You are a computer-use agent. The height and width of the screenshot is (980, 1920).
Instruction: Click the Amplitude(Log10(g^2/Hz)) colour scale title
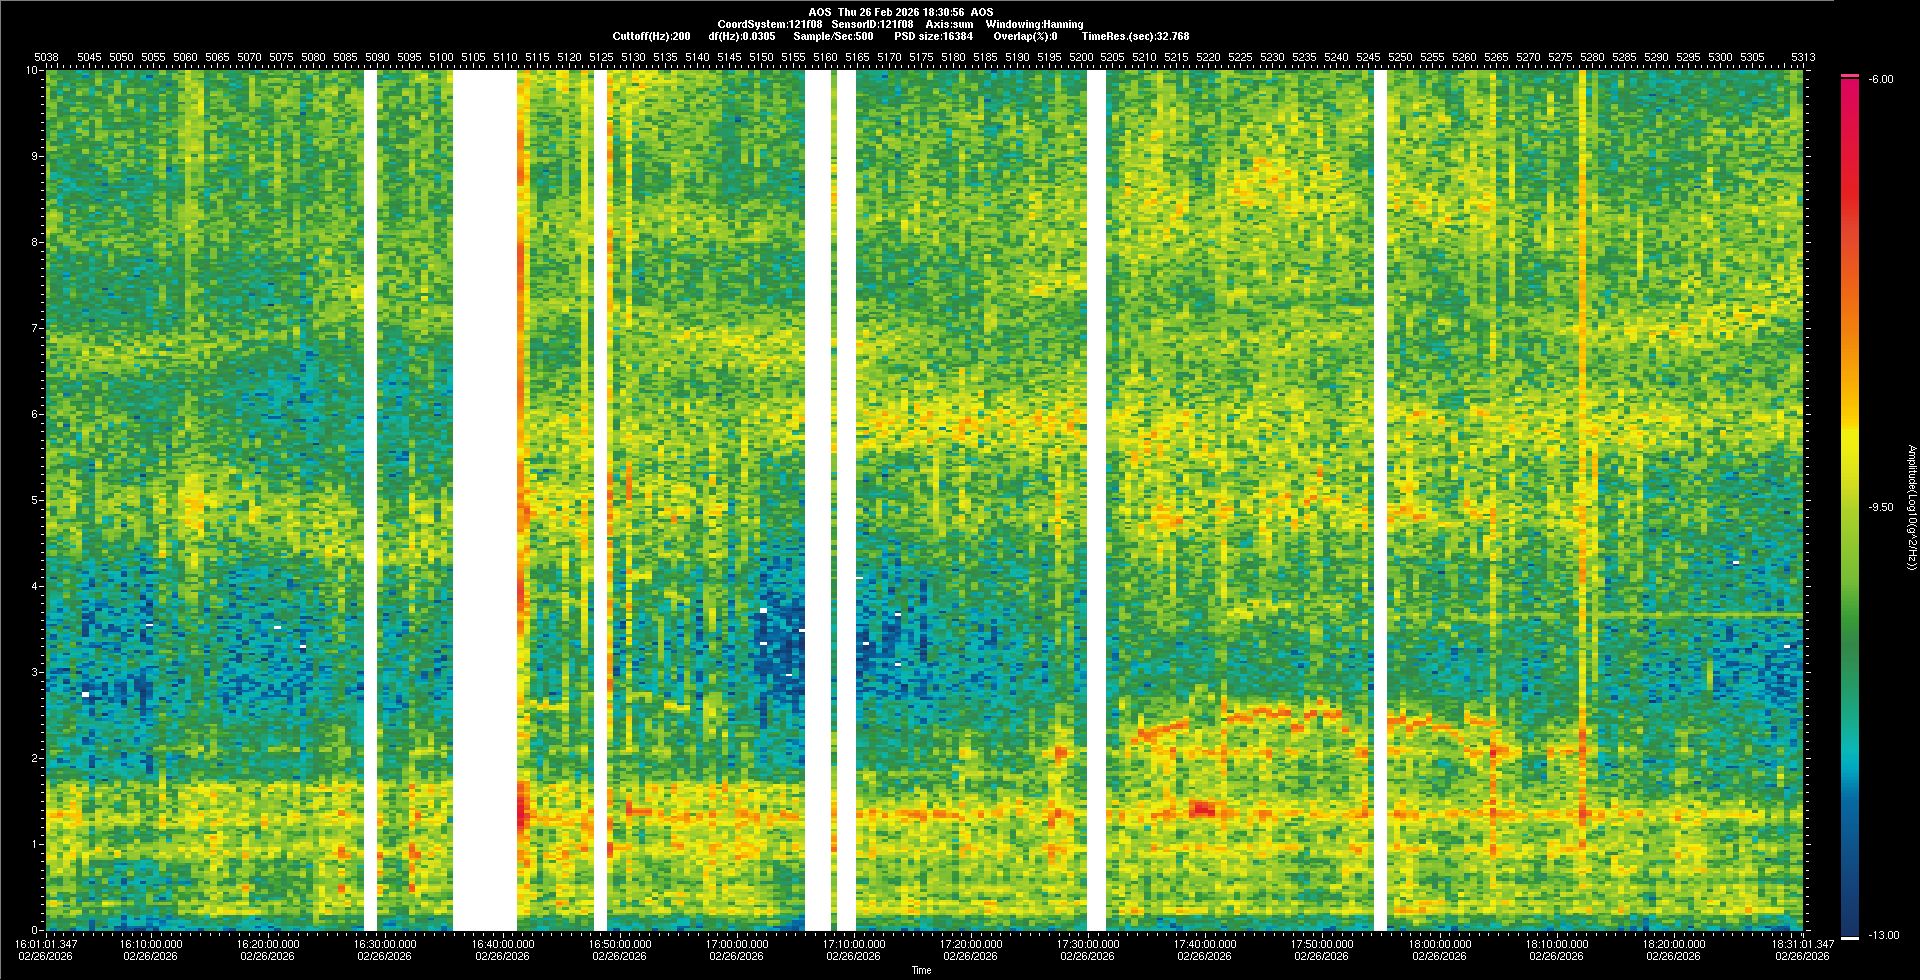pos(1910,507)
